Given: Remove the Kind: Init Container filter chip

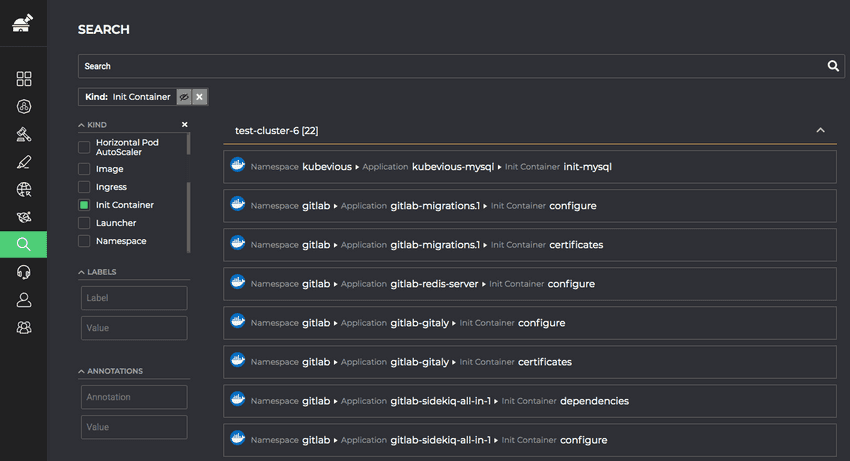Looking at the screenshot, I should [x=199, y=97].
